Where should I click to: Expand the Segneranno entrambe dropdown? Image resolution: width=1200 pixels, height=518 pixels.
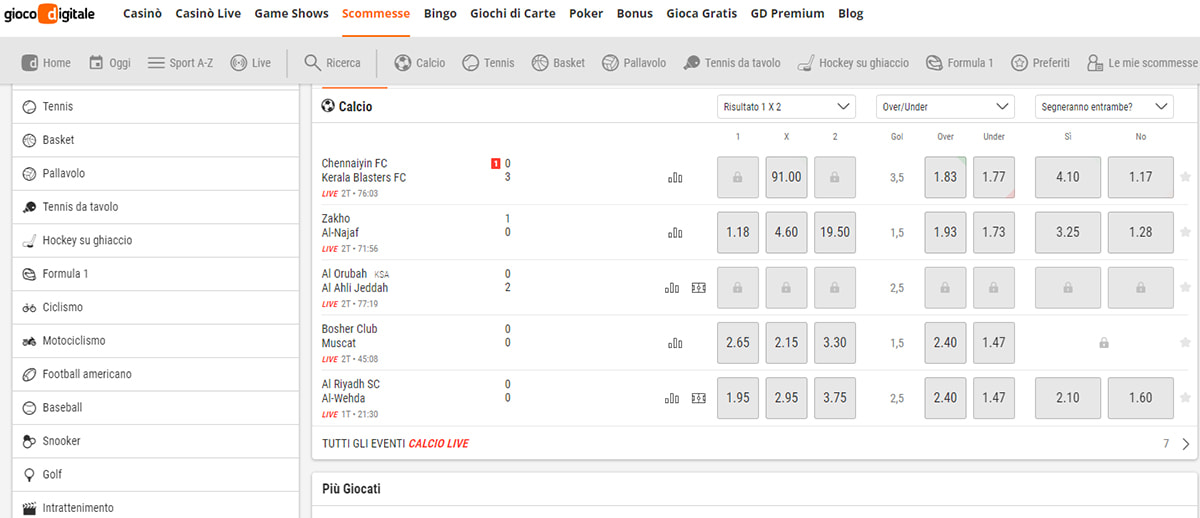pos(1104,106)
